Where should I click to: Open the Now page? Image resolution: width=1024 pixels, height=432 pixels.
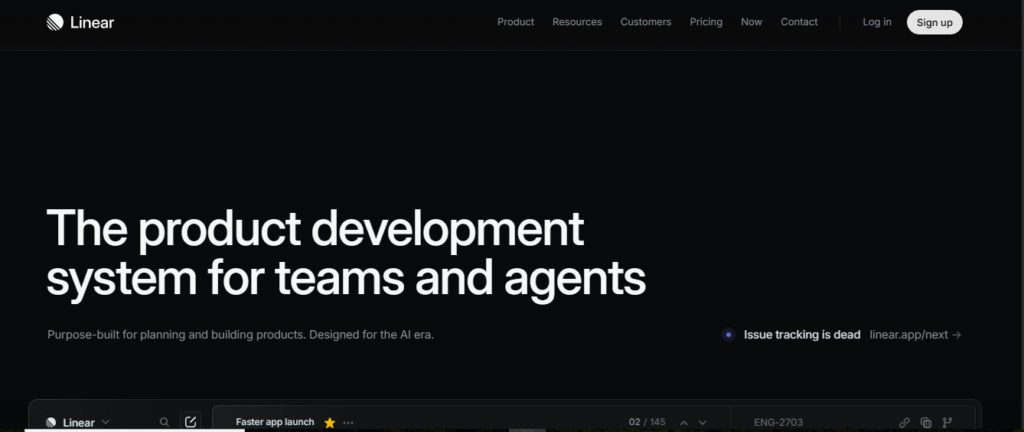(x=751, y=22)
